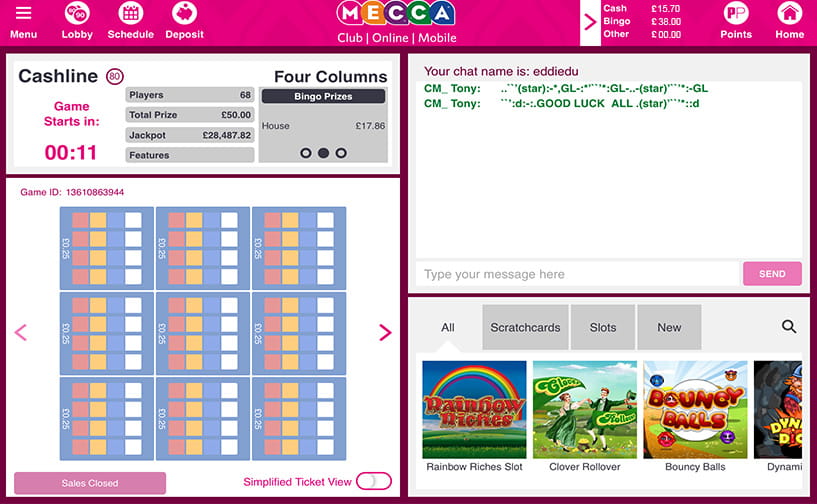Click the 00:11 countdown timer

71,153
